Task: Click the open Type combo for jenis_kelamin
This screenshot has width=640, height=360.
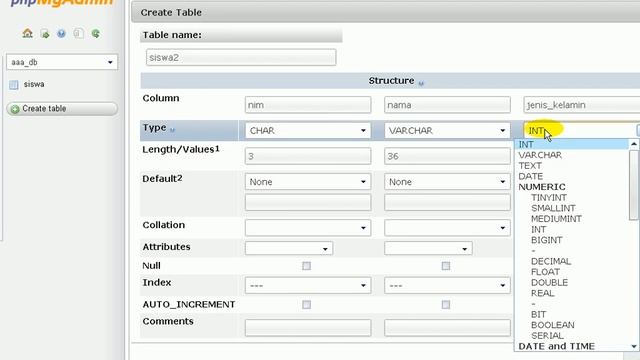Action: click(582, 131)
